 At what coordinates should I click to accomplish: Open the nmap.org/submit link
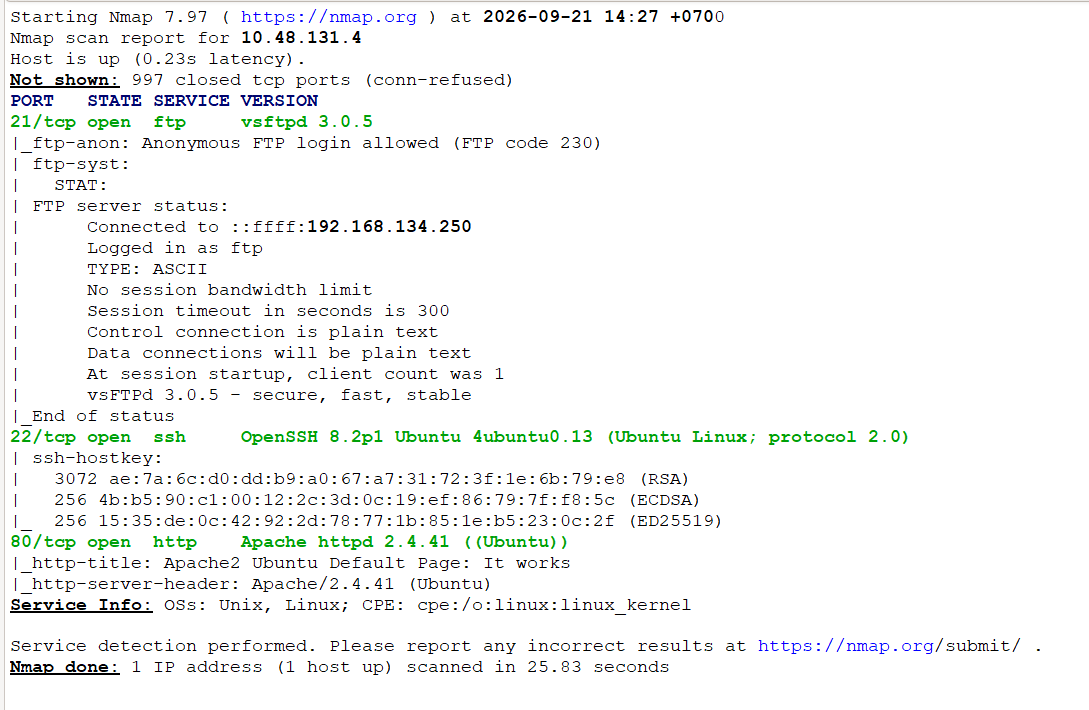889,646
